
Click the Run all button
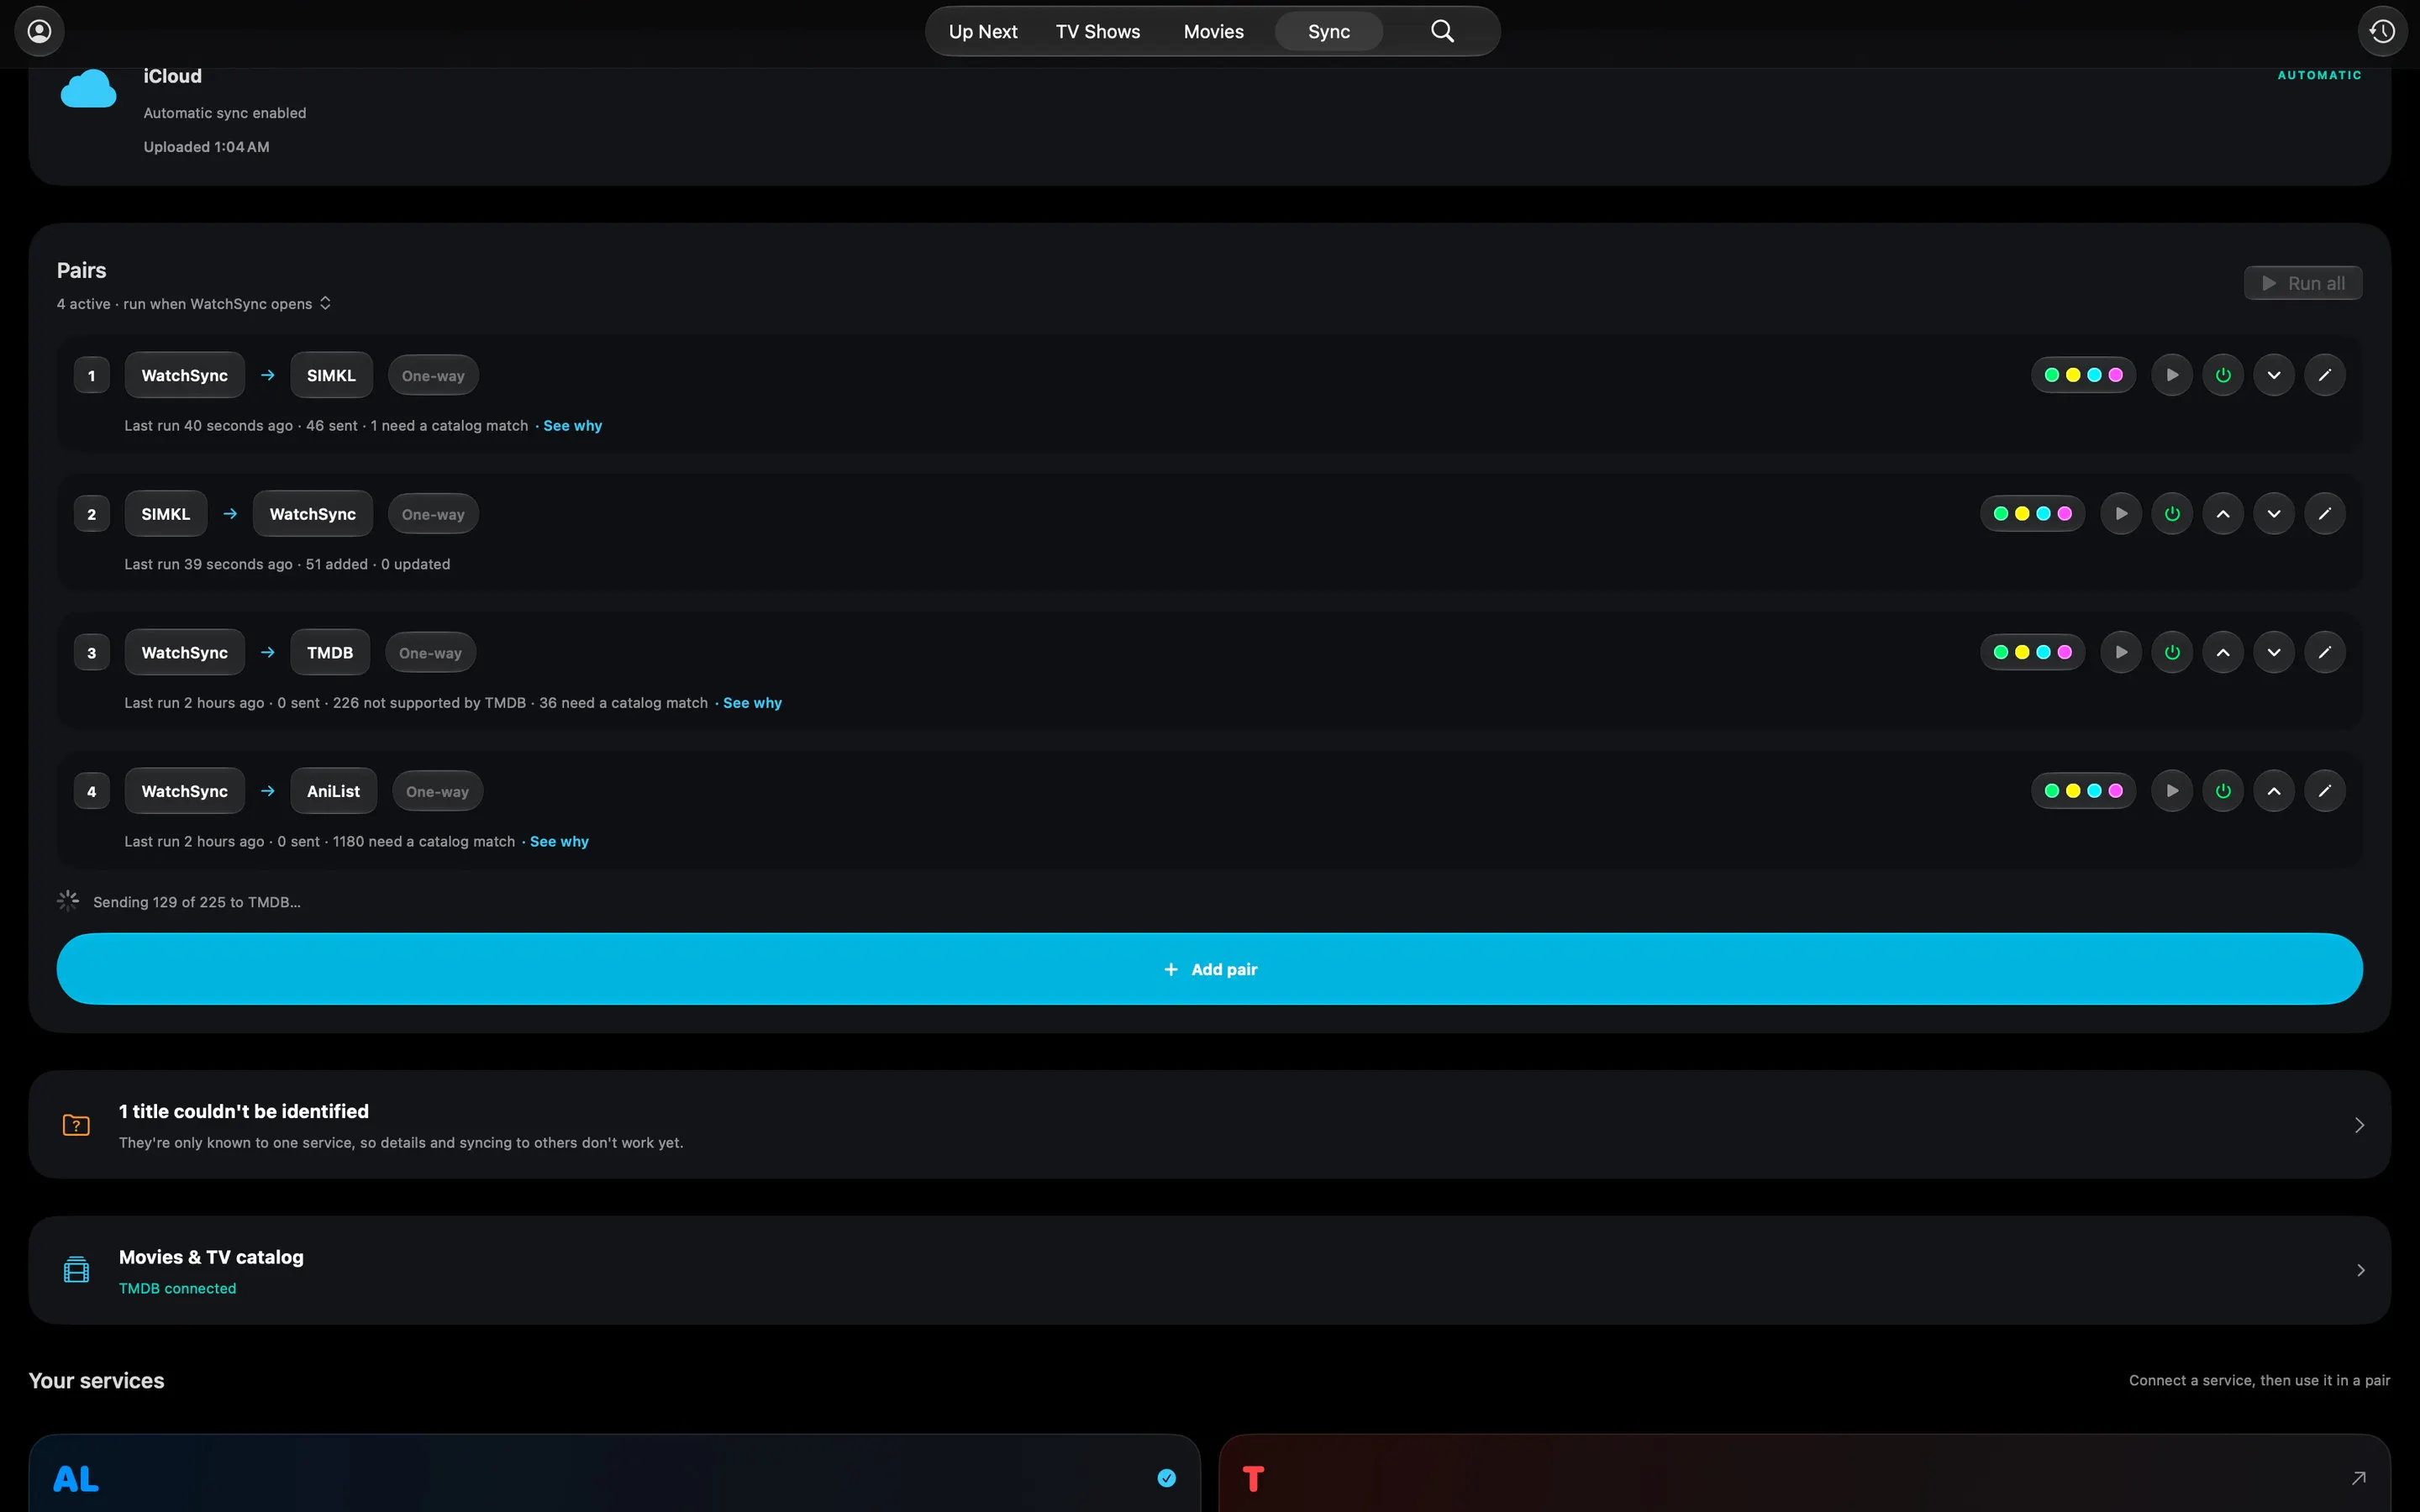(x=2302, y=283)
